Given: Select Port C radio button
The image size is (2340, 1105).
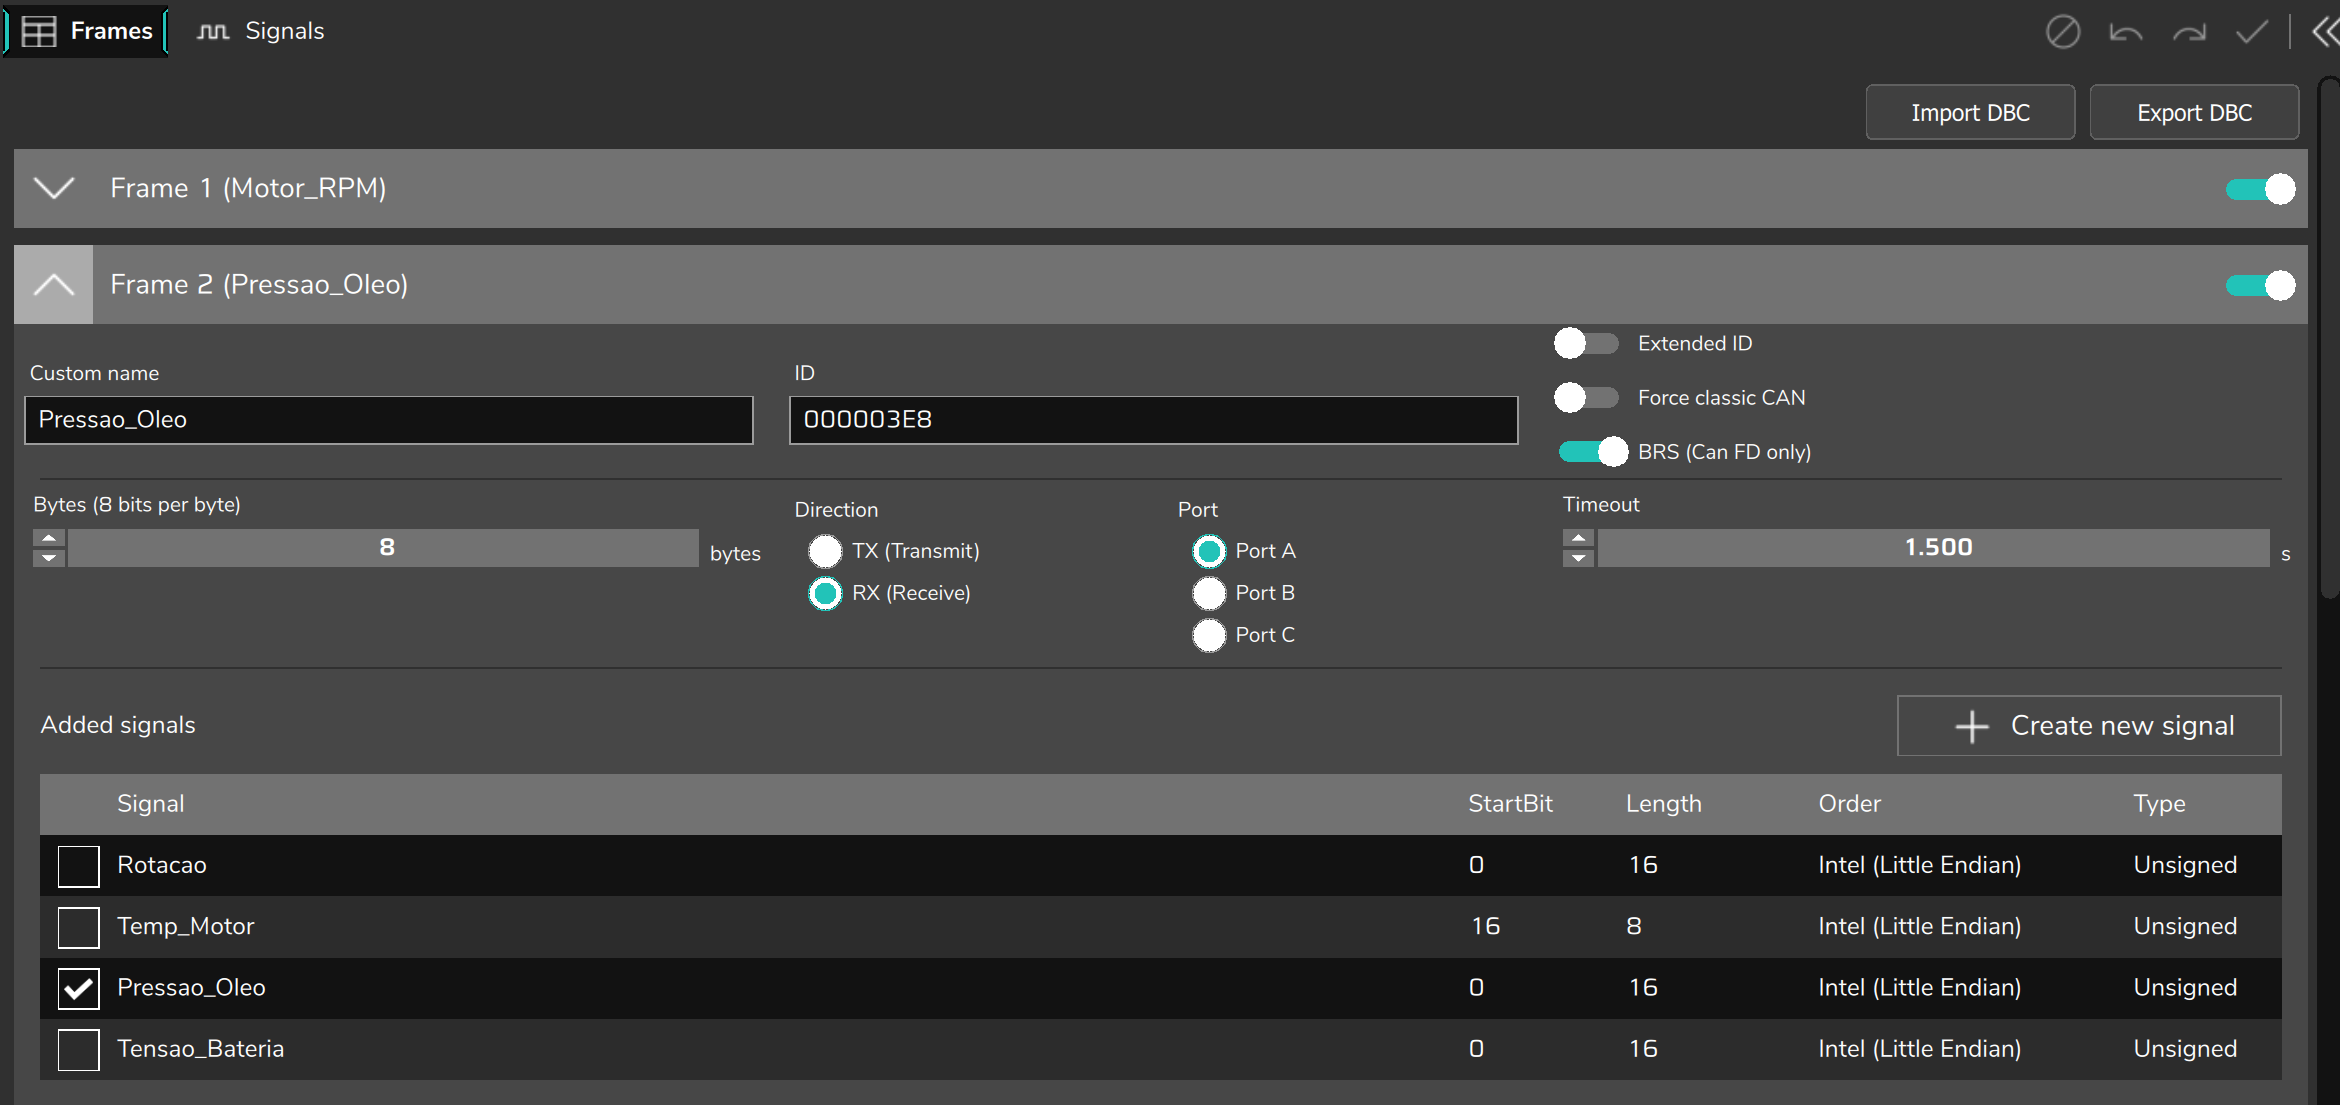Looking at the screenshot, I should (1209, 635).
